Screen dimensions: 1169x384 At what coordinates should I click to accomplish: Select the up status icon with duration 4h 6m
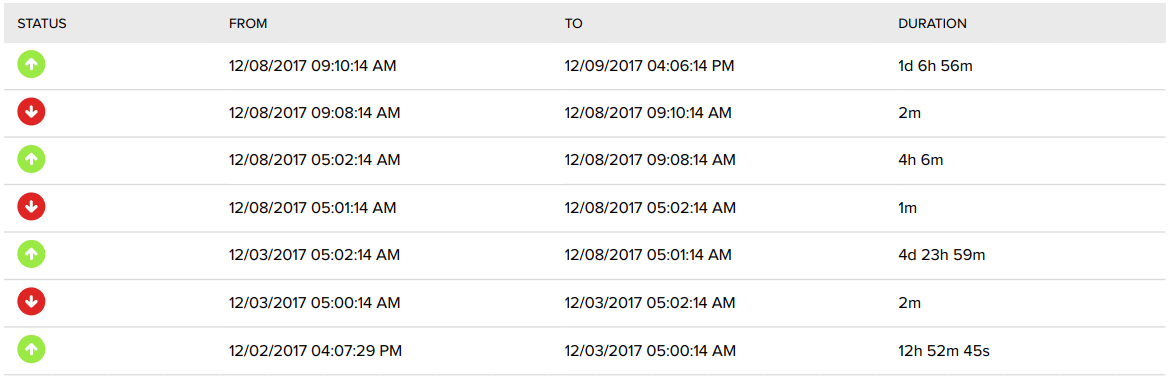[31, 160]
